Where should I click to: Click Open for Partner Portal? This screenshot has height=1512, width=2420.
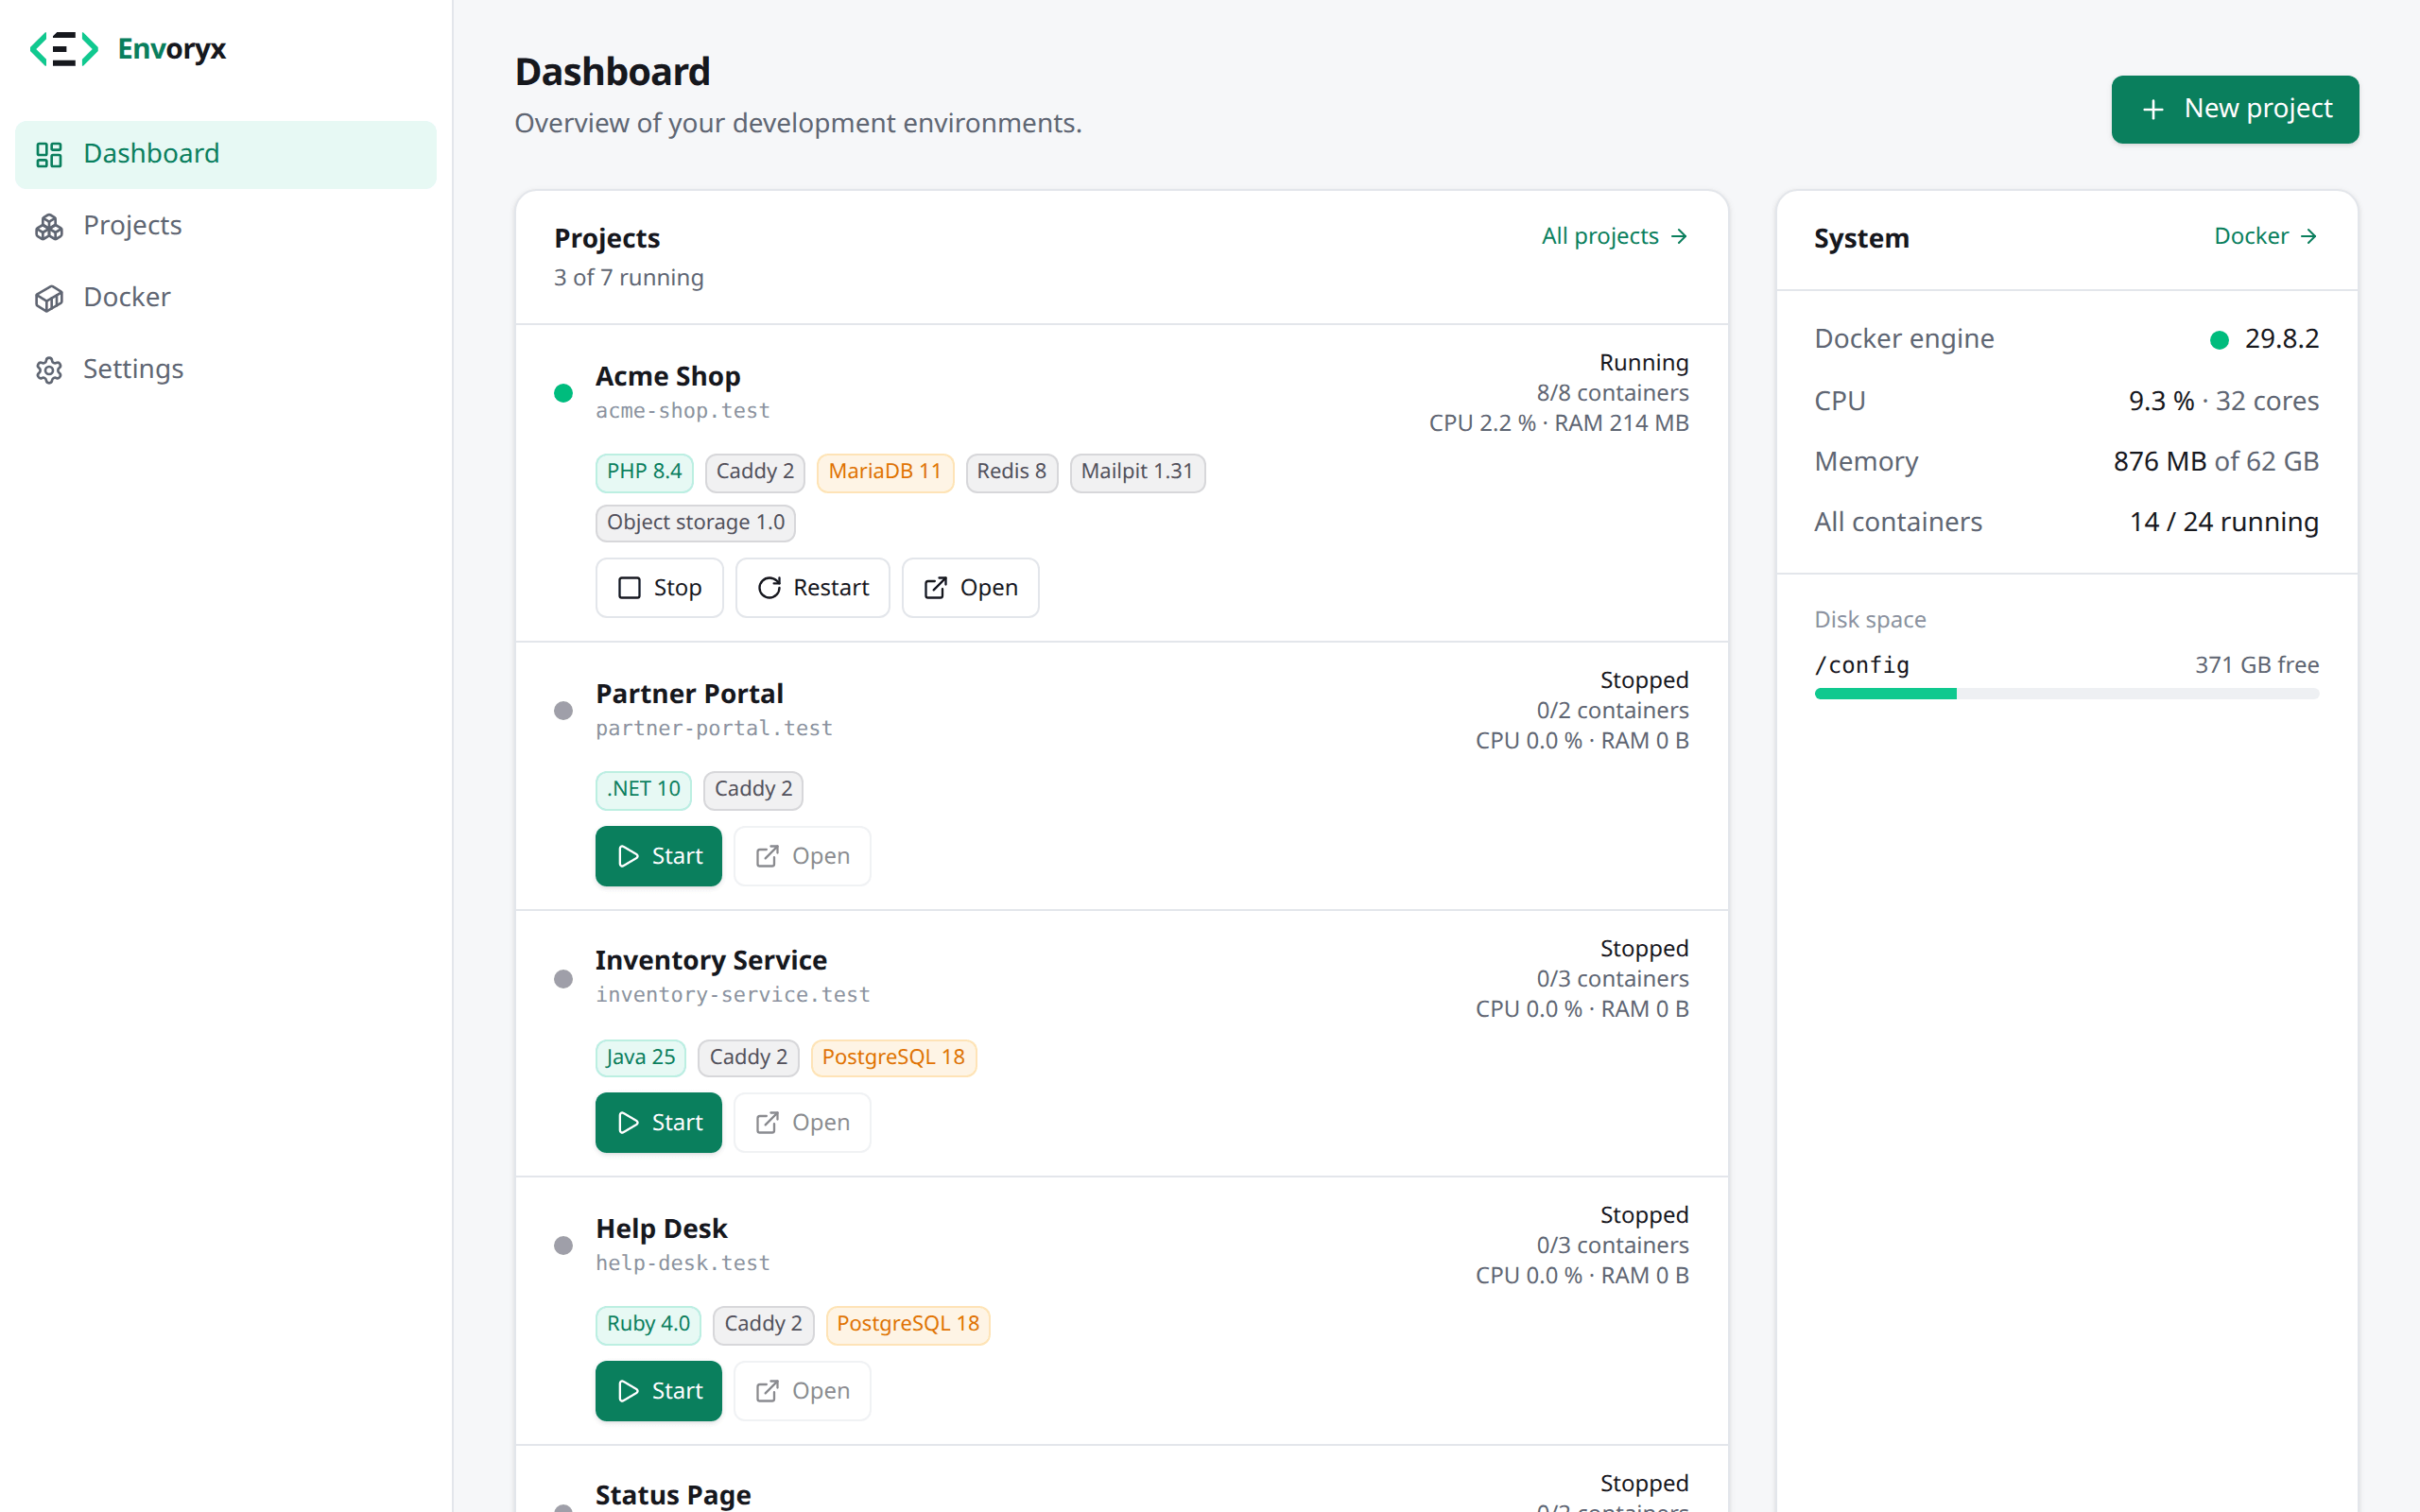click(802, 856)
